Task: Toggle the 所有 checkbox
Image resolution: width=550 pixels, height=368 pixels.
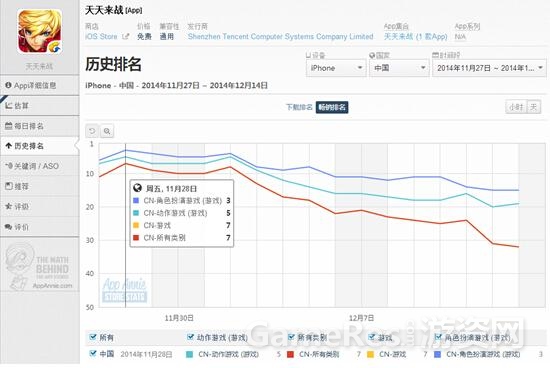Action: 93,337
